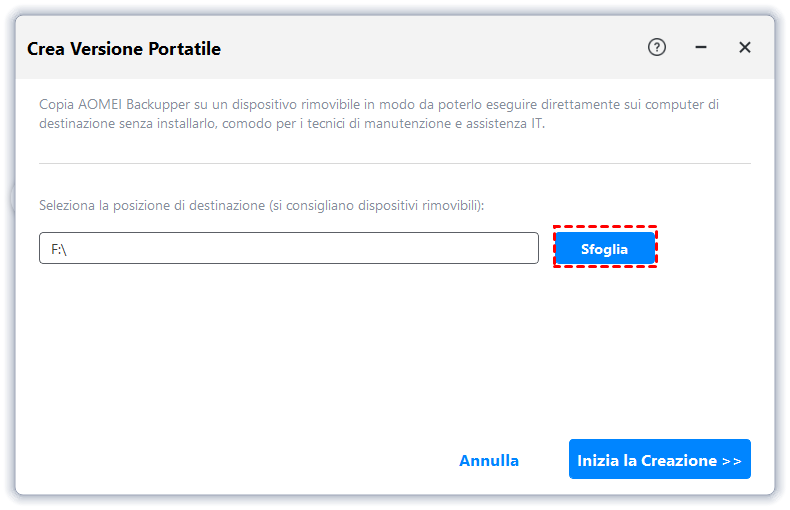This screenshot has height=510, width=790.
Task: Close the dialog with the X icon
Action: point(745,47)
